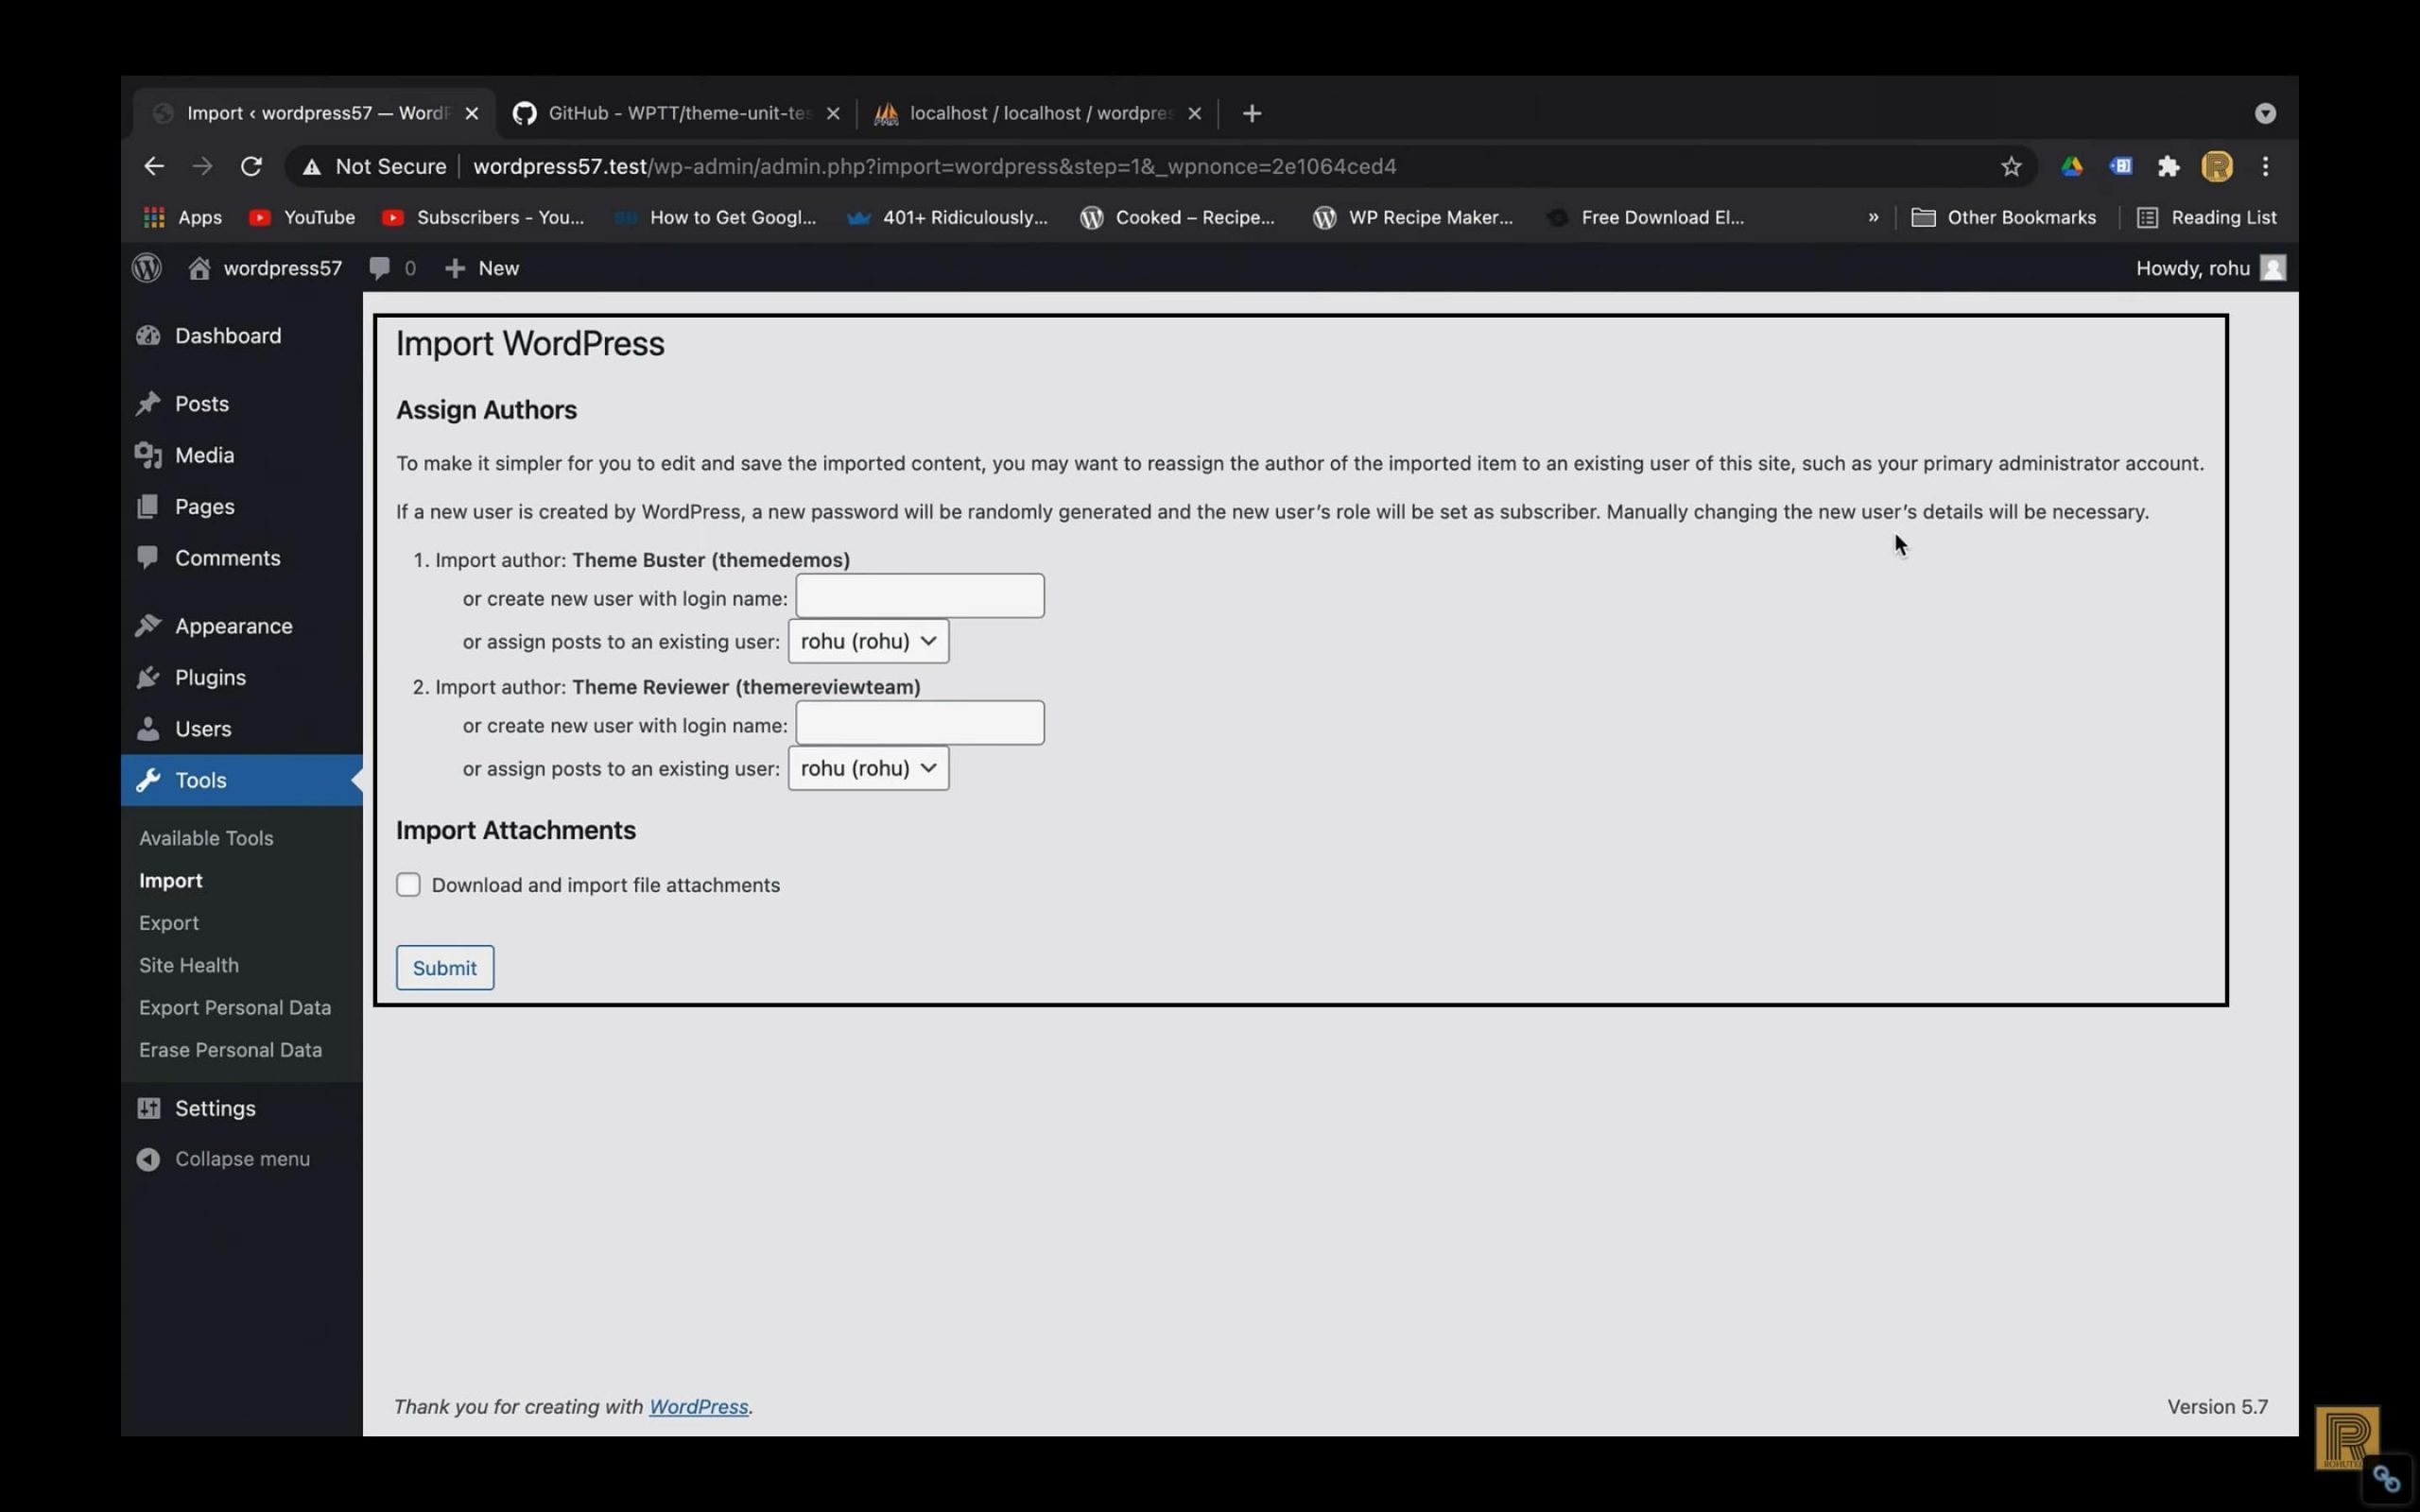Click Collapse menu at bottom sidebar
2420x1512 pixels.
tap(242, 1159)
